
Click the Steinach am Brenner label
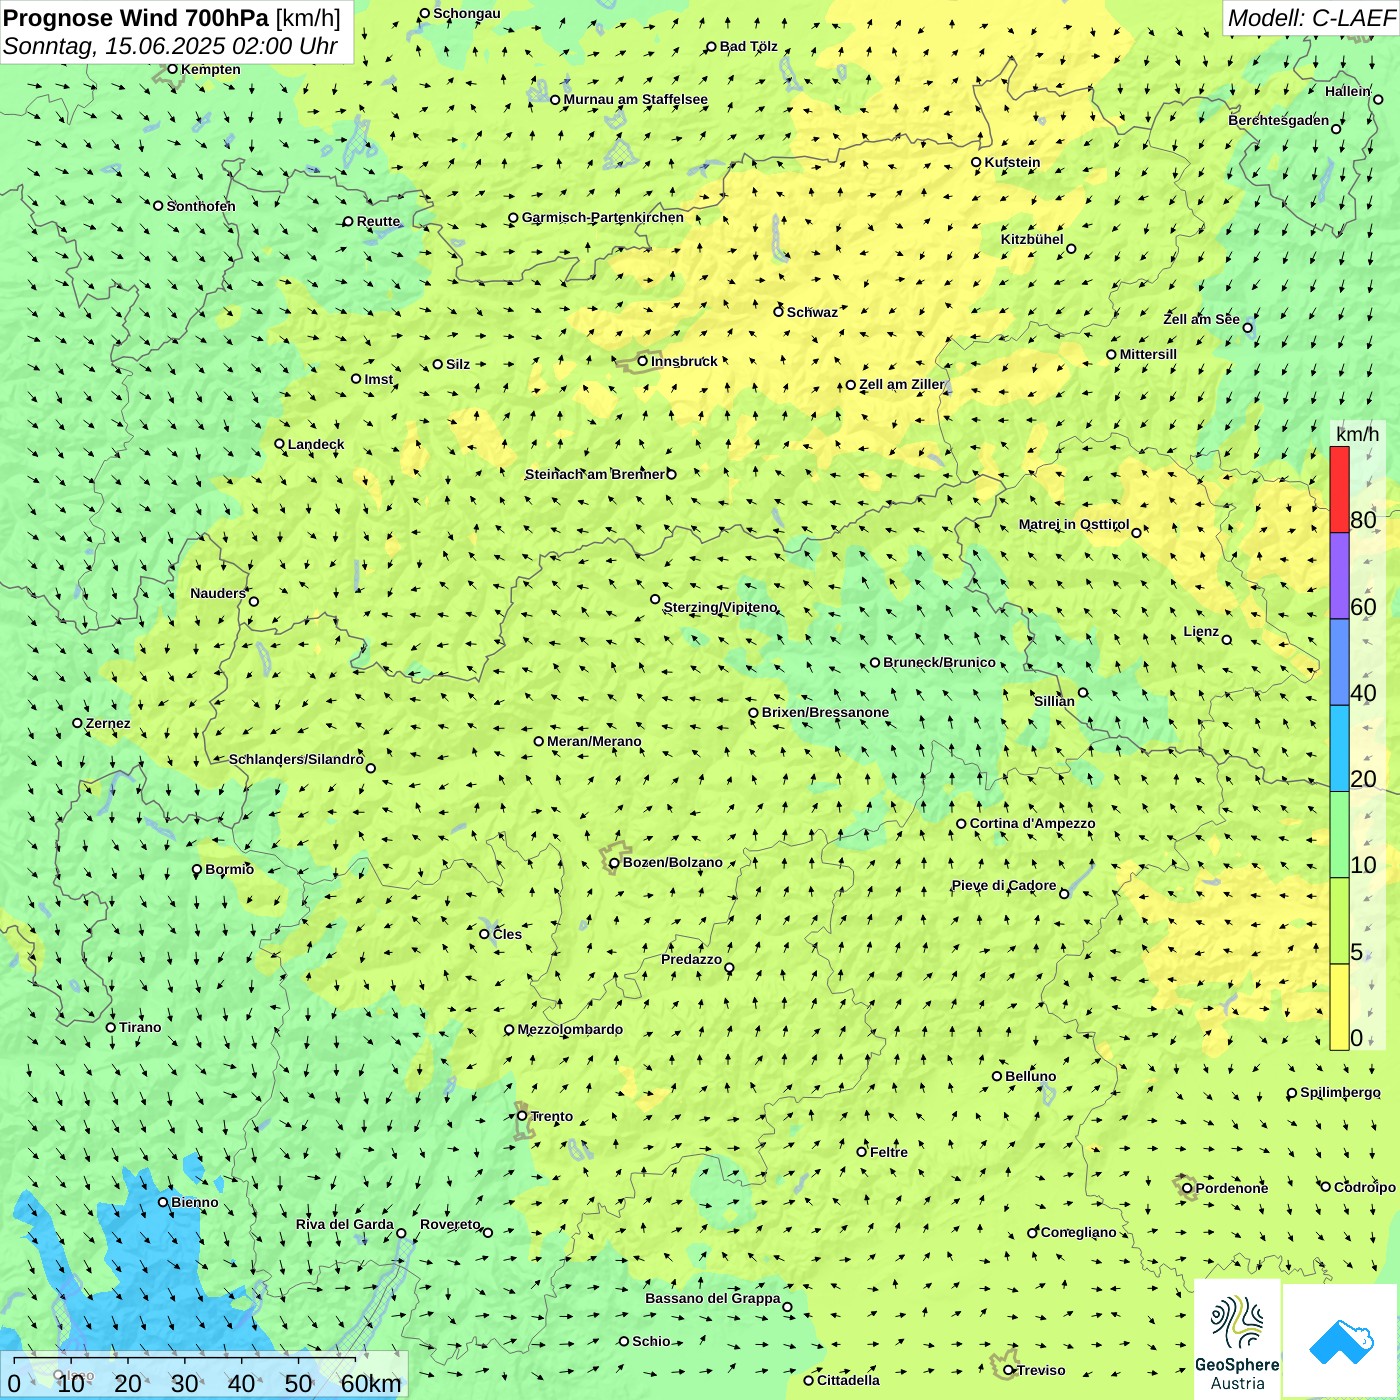pos(594,474)
